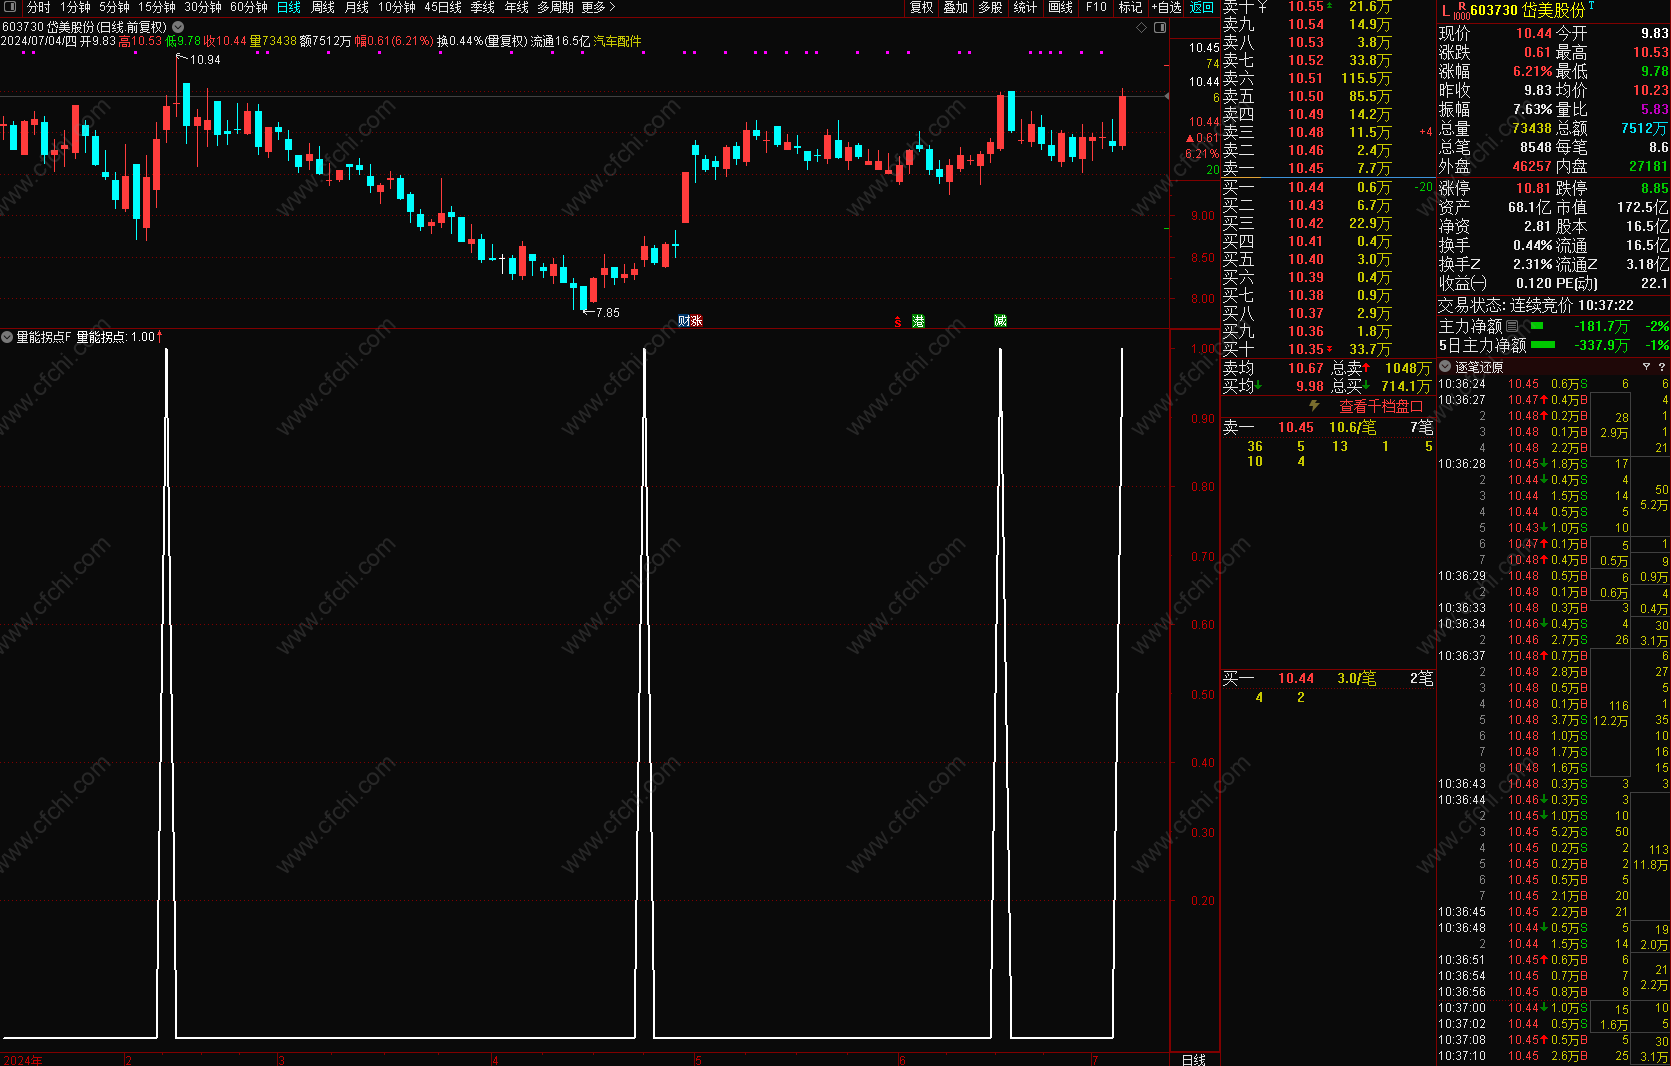Select the 30分钟 period tab
1671x1066 pixels.
coord(203,7)
